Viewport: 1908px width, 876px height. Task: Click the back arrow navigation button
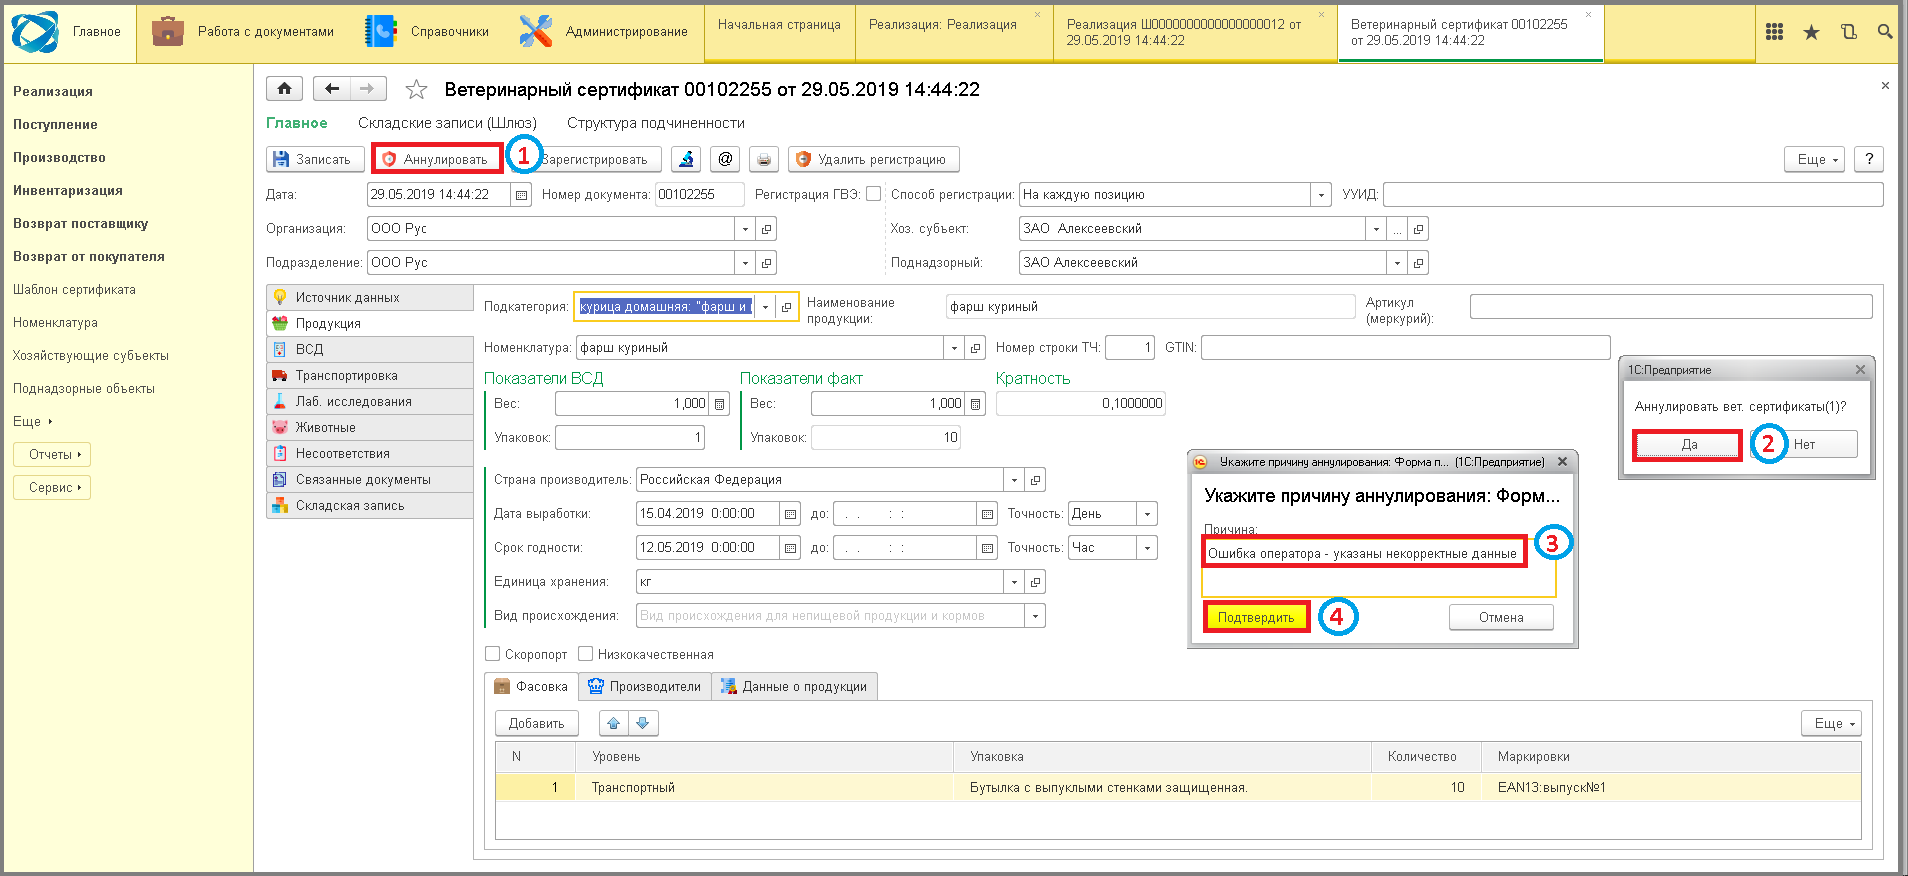tap(332, 89)
